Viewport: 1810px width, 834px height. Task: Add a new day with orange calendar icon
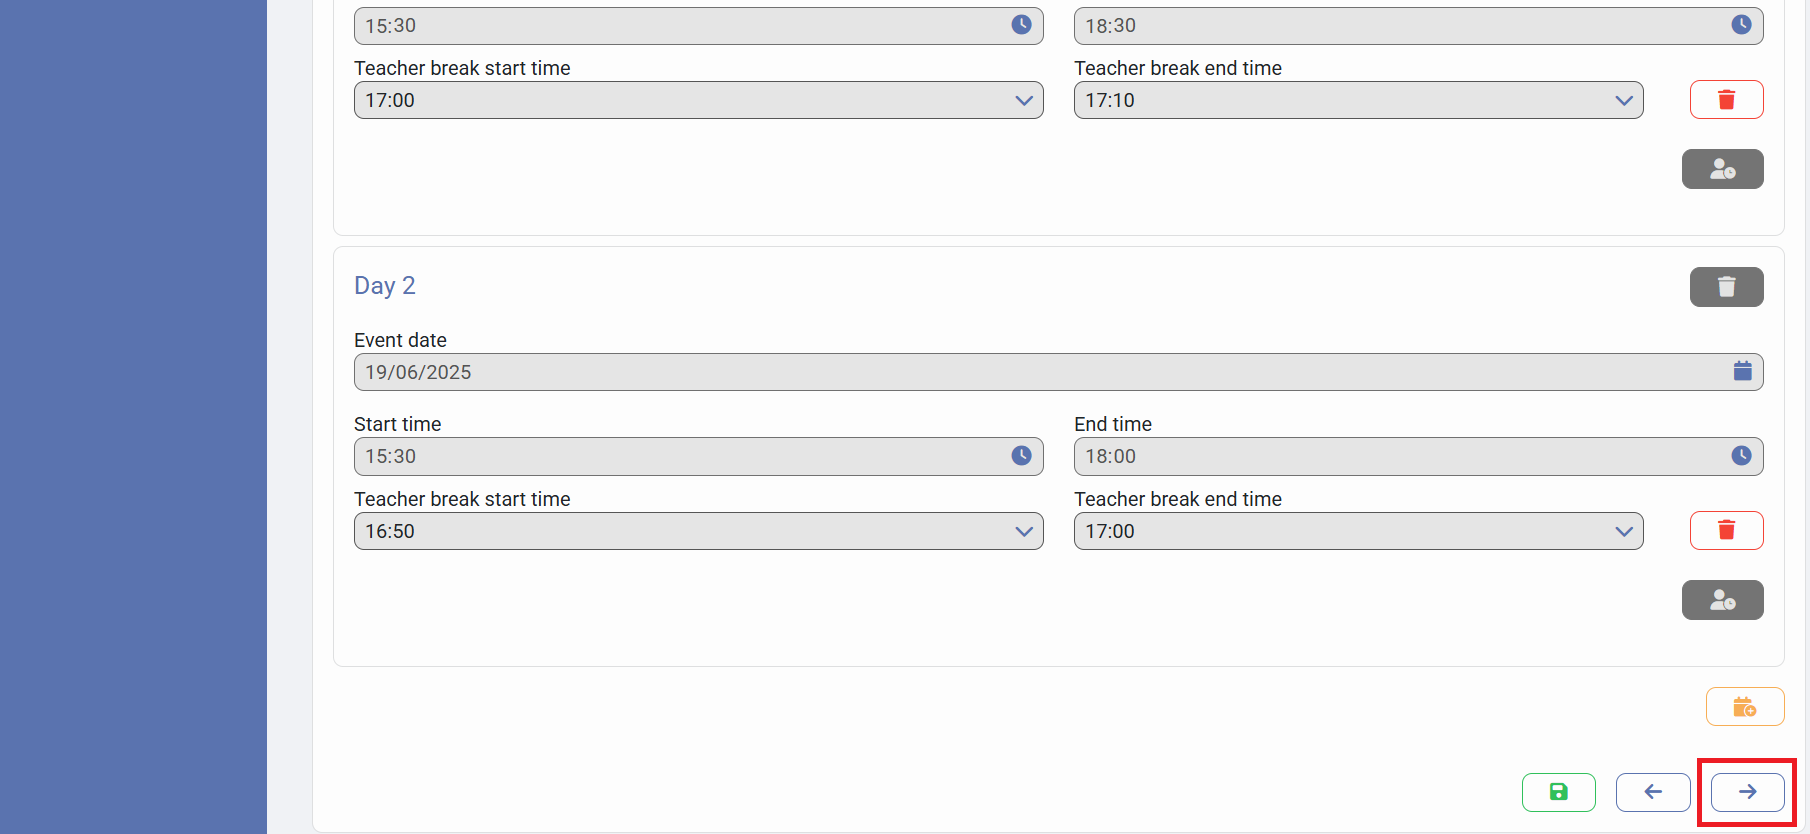[x=1745, y=707]
